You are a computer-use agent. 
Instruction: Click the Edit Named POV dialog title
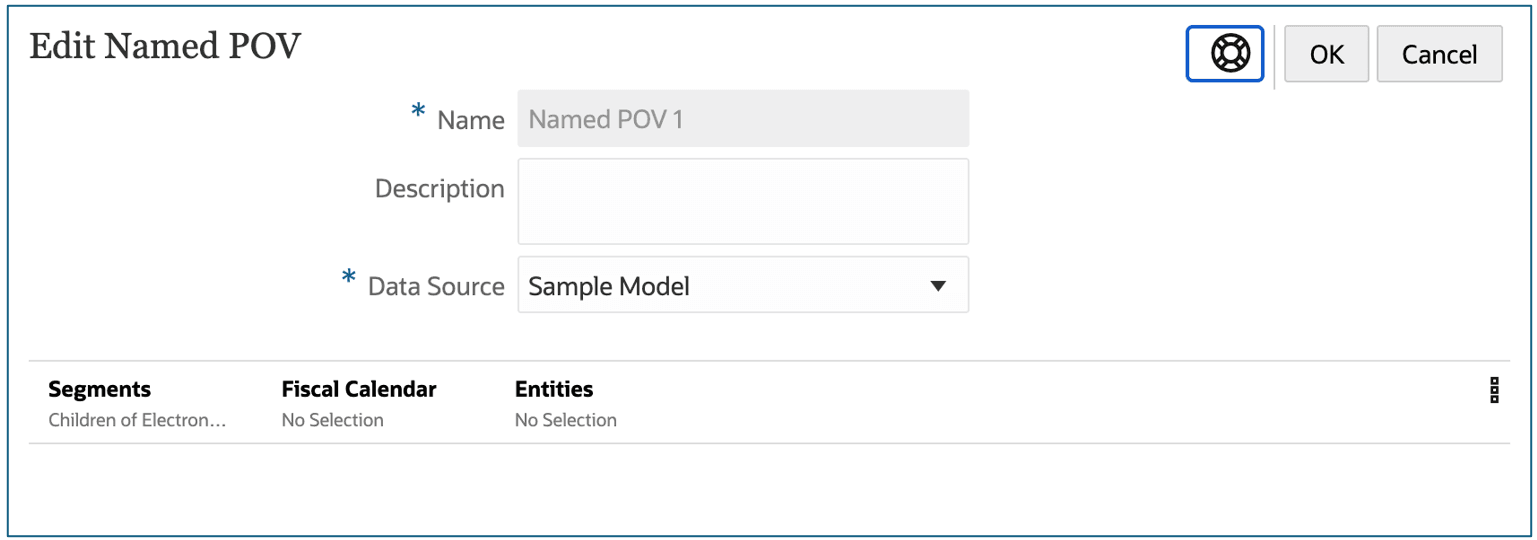coord(165,46)
